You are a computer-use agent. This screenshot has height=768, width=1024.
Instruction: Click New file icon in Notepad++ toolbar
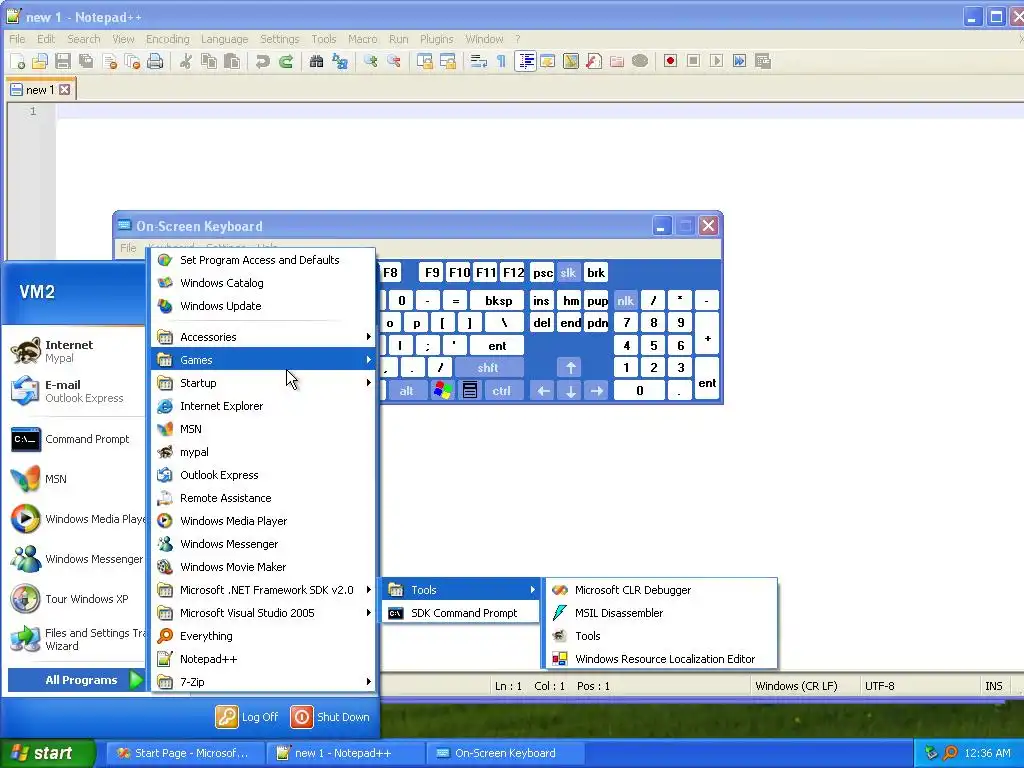(x=18, y=61)
